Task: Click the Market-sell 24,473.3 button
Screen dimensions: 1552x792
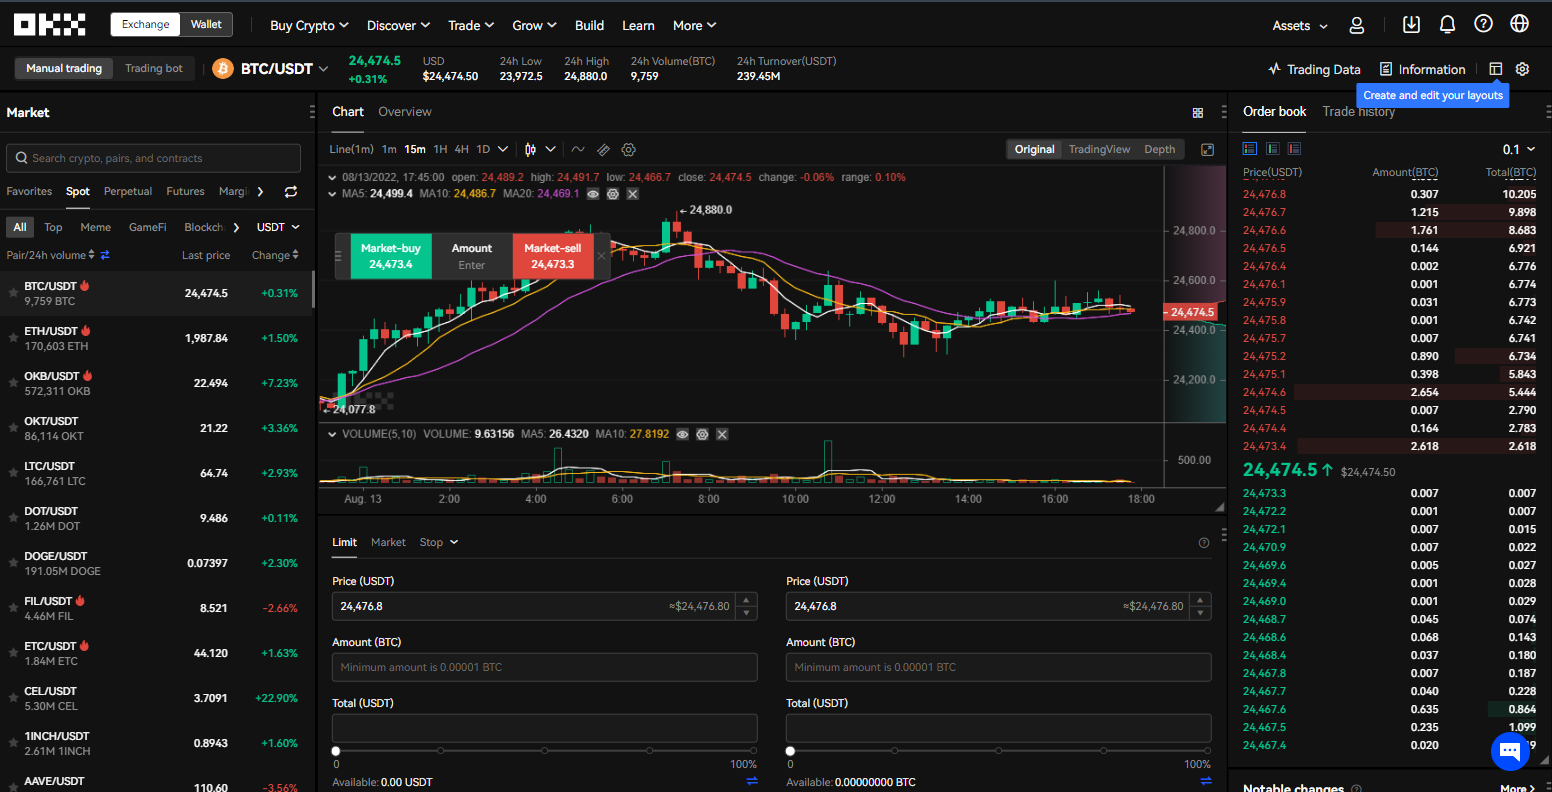Action: click(553, 256)
